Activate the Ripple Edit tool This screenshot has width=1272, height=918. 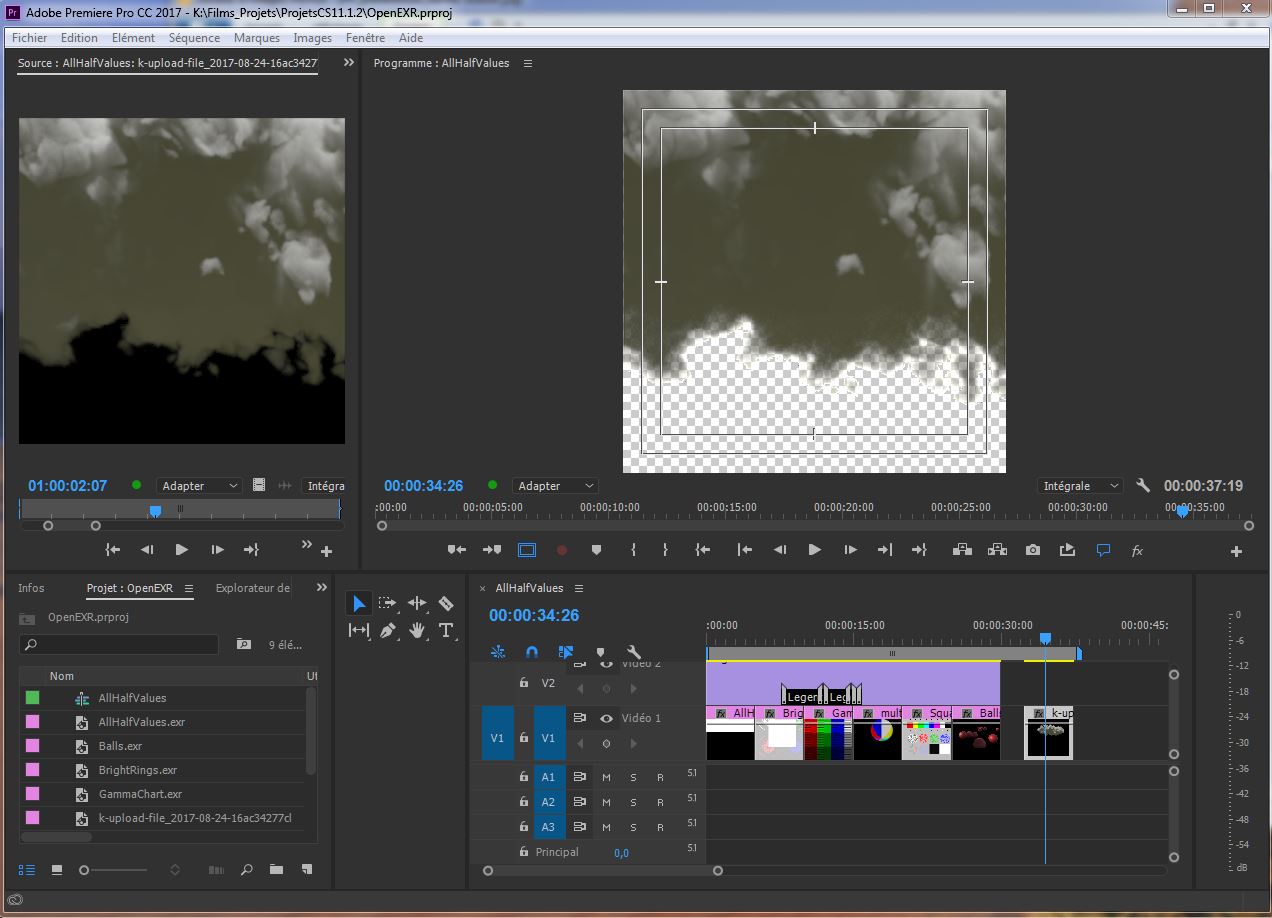417,603
